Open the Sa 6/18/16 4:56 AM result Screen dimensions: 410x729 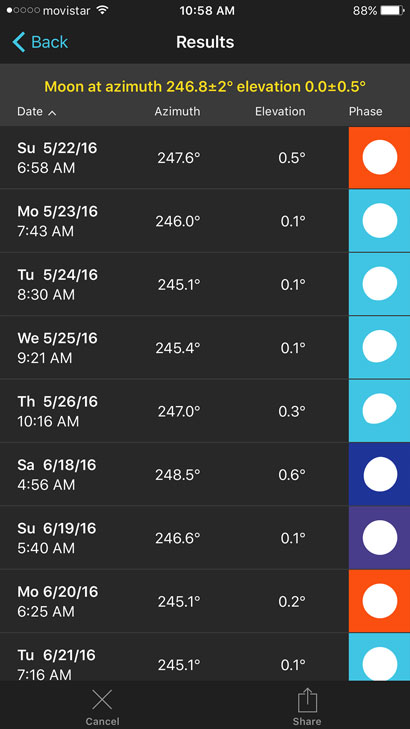tap(205, 474)
